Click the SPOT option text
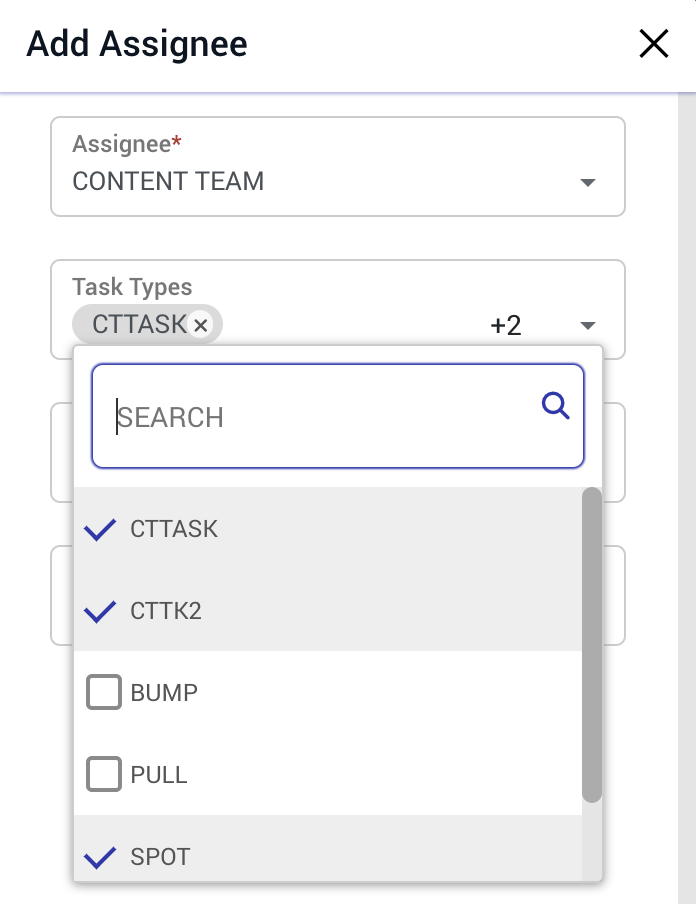The image size is (696, 904). coord(160,857)
